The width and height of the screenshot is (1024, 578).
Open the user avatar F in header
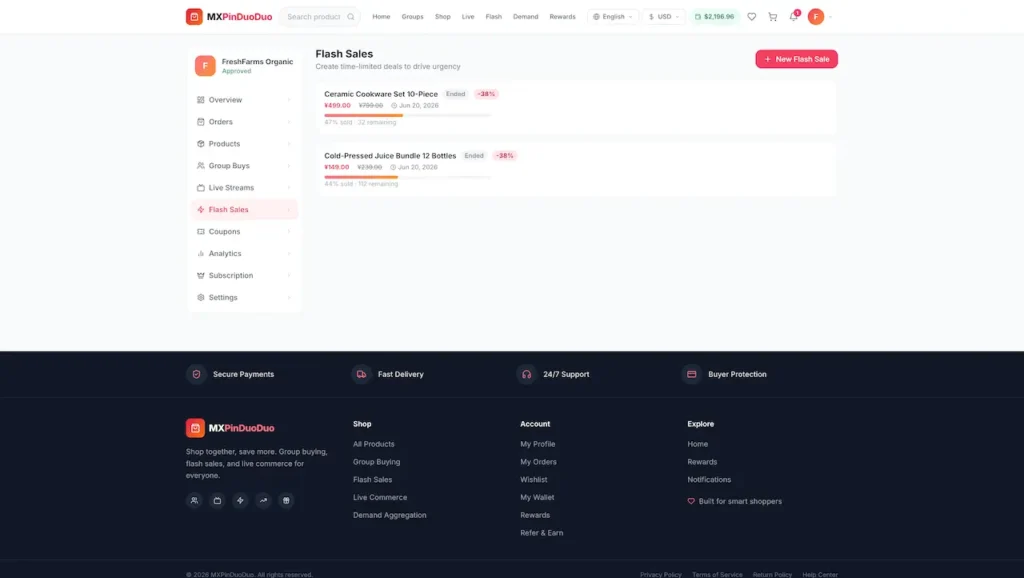pyautogui.click(x=816, y=17)
